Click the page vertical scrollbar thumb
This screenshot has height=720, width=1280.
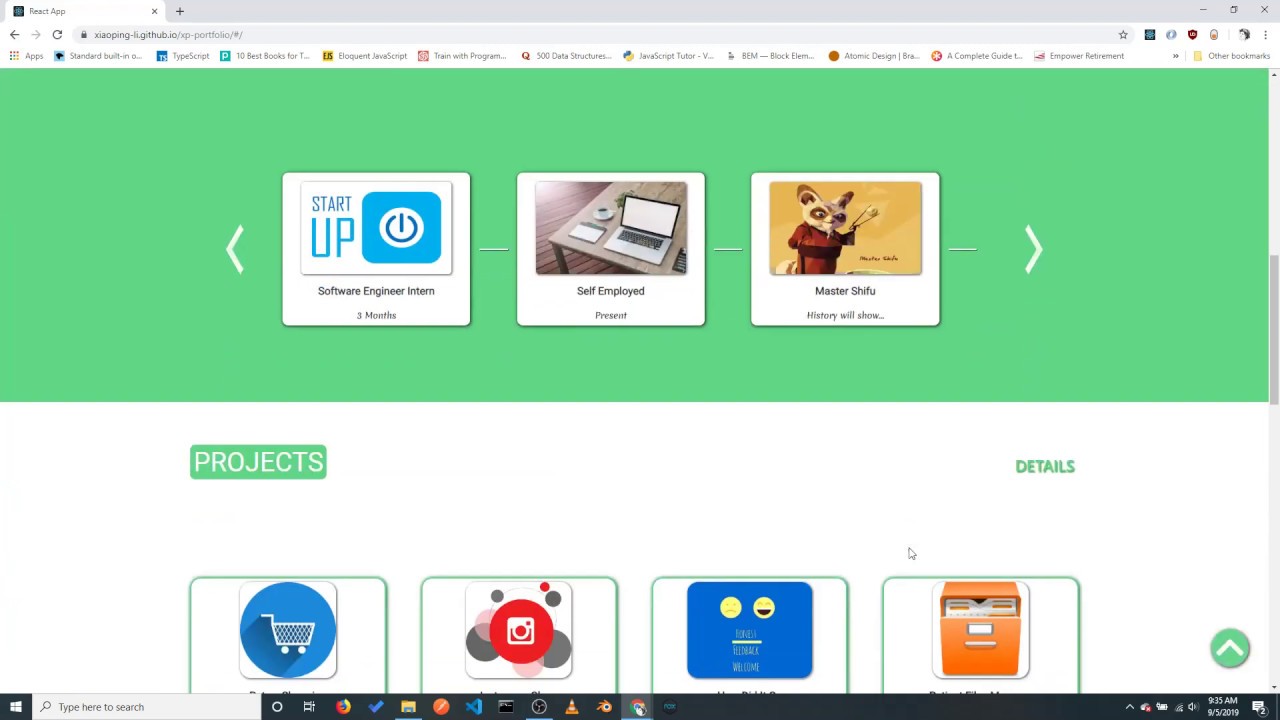click(1274, 329)
